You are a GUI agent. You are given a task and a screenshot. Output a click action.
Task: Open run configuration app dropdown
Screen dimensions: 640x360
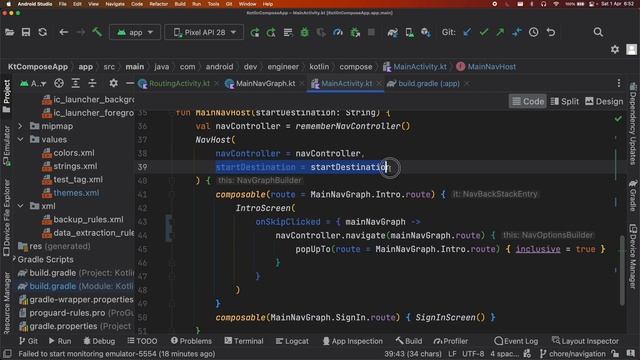[x=135, y=32]
